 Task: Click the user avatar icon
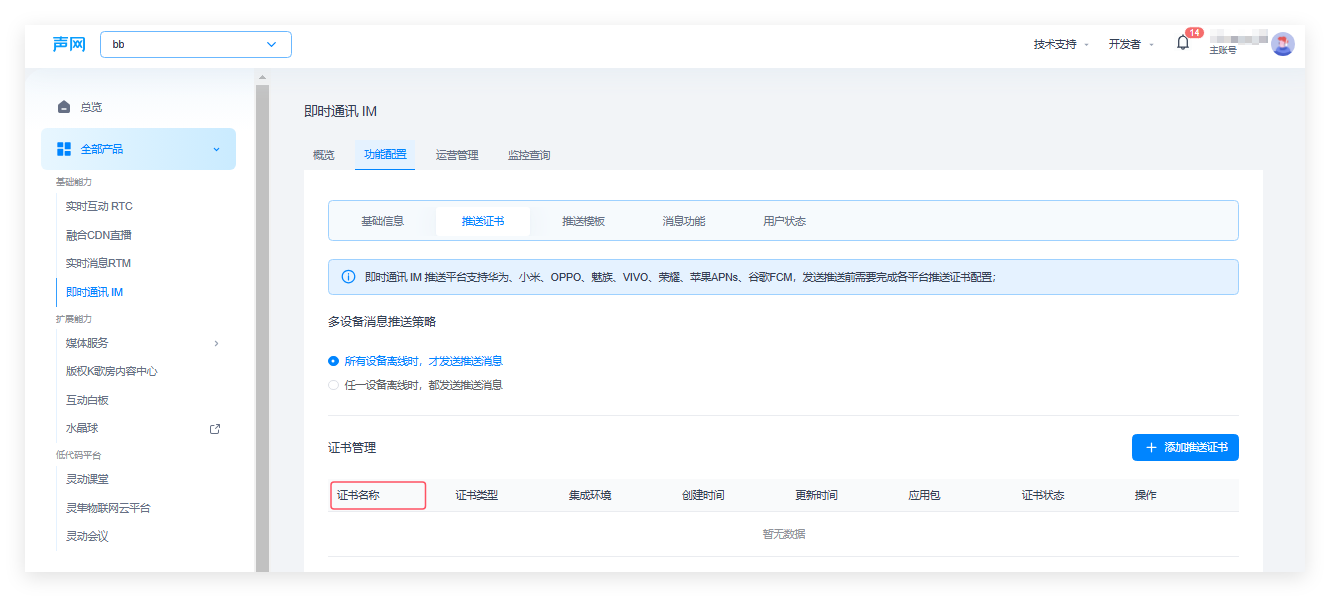coord(1282,44)
